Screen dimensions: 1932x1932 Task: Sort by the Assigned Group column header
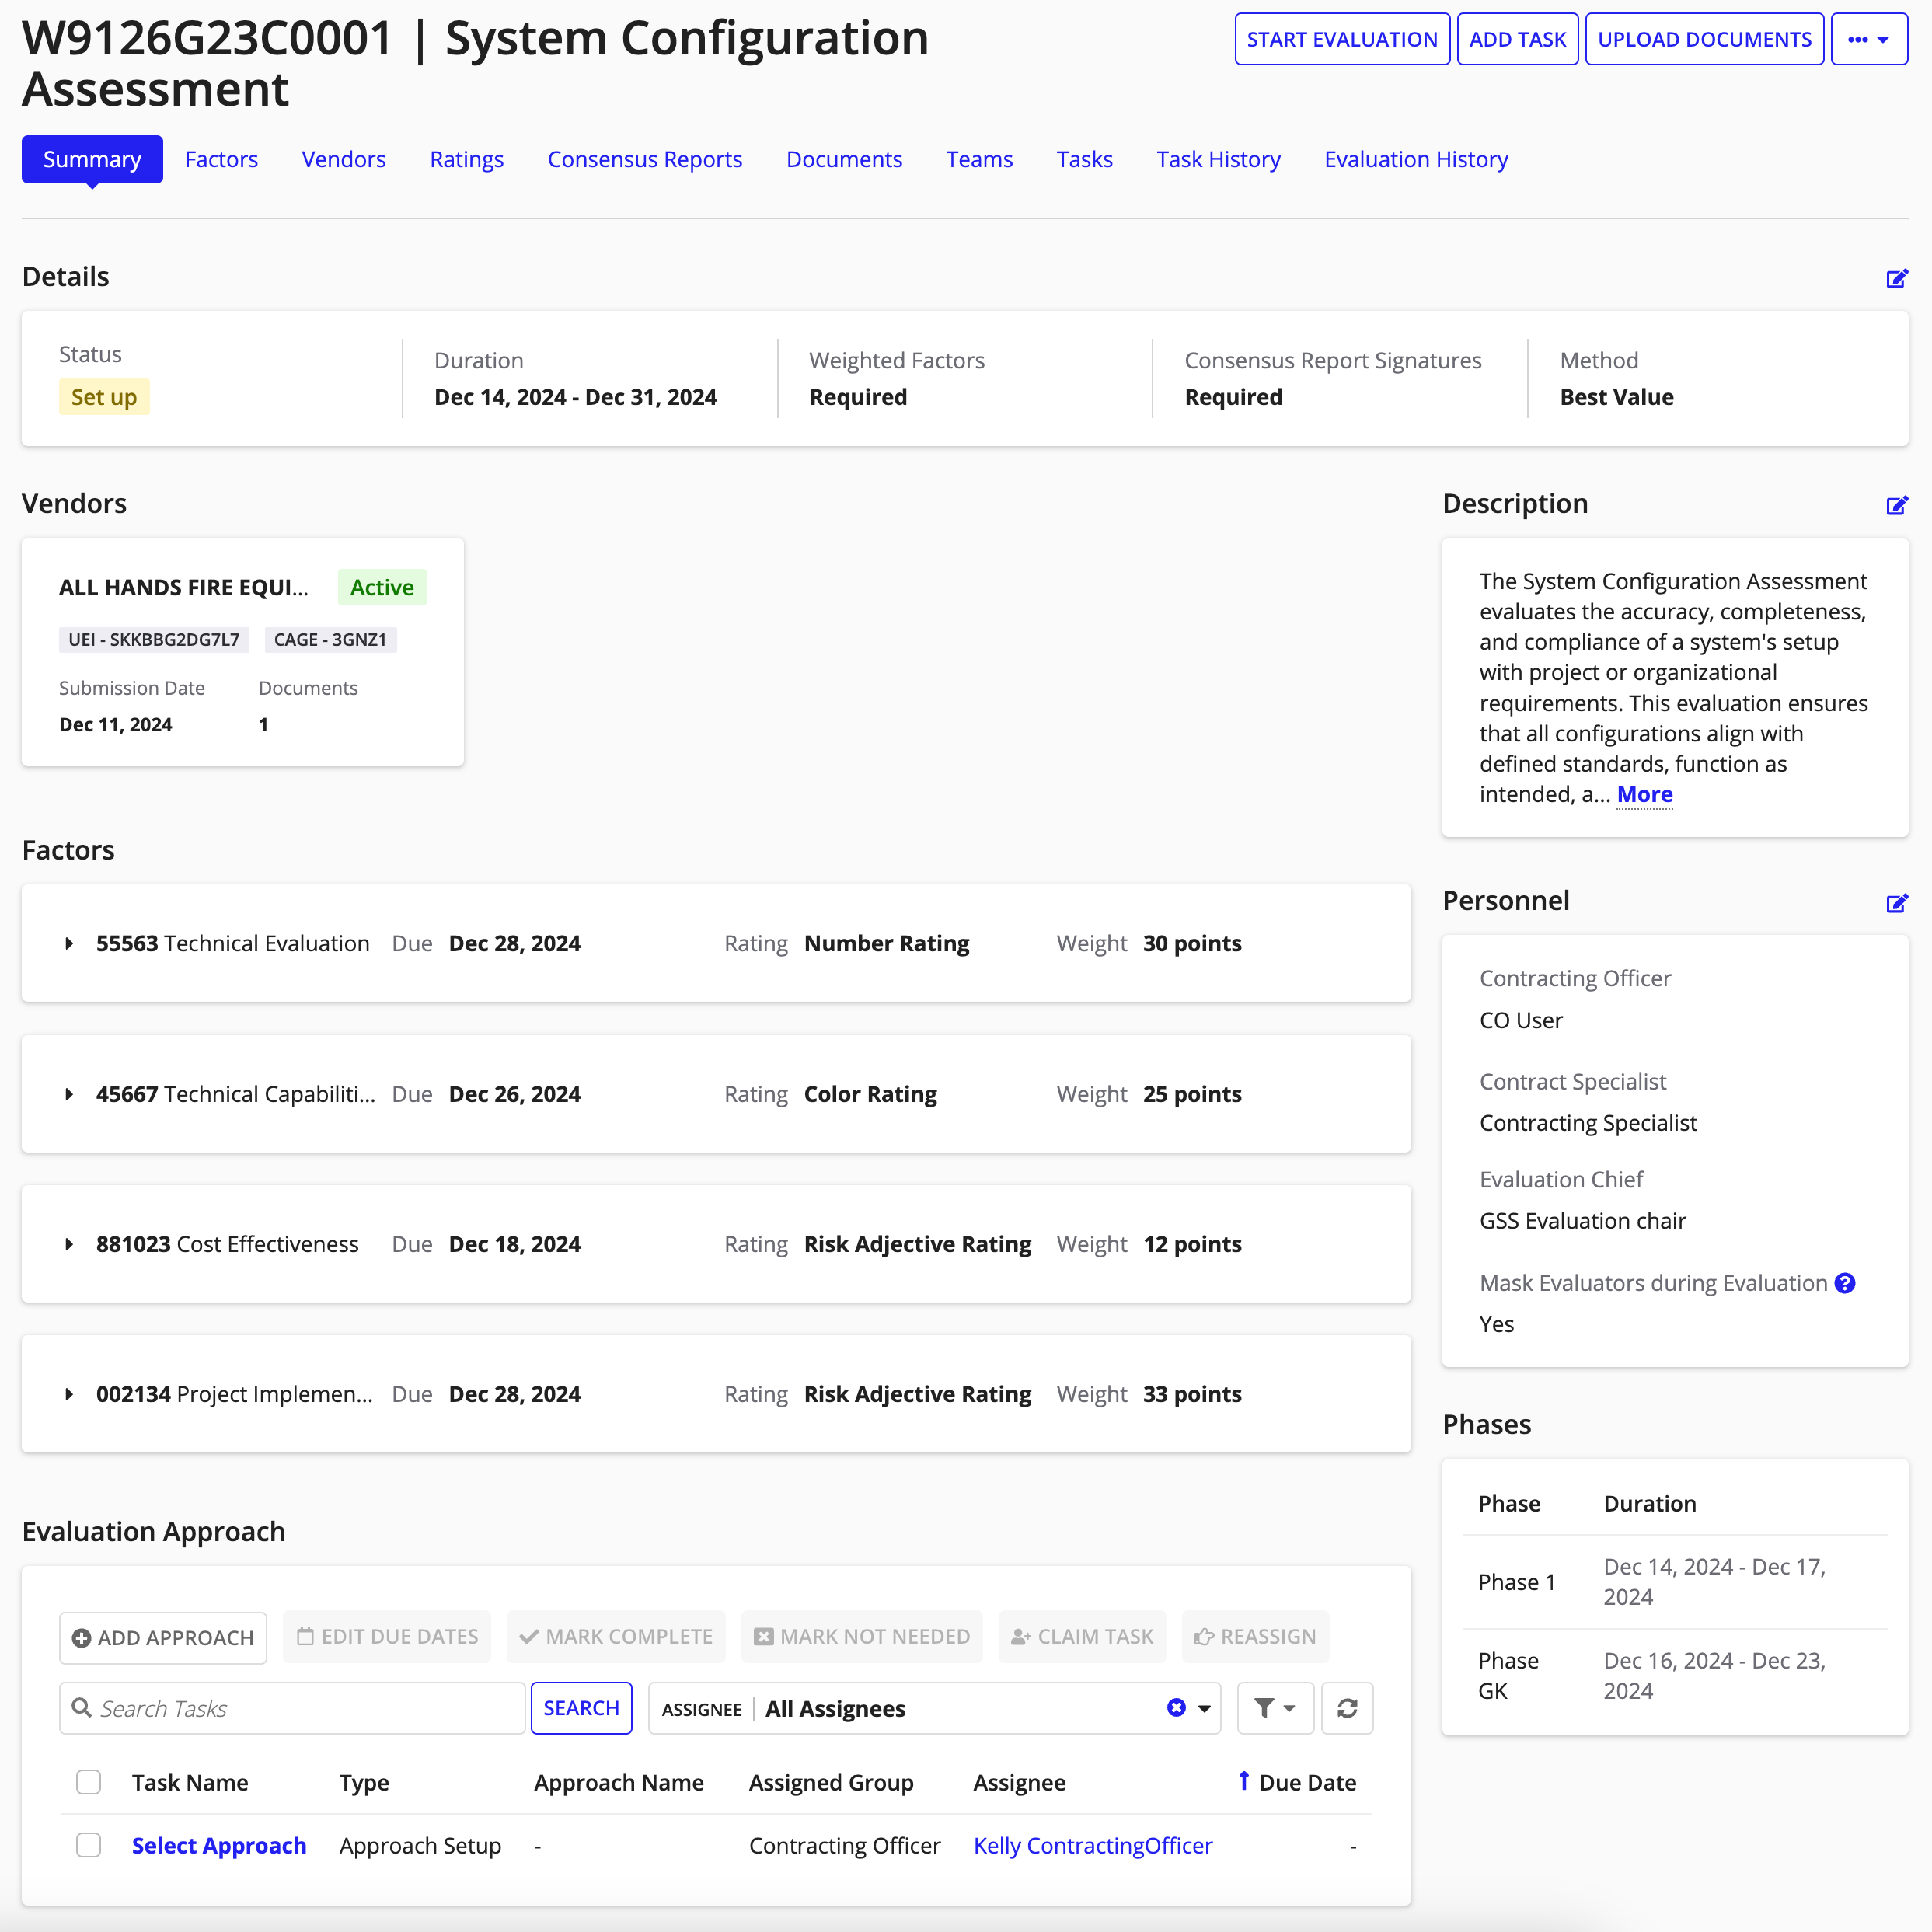coord(831,1782)
